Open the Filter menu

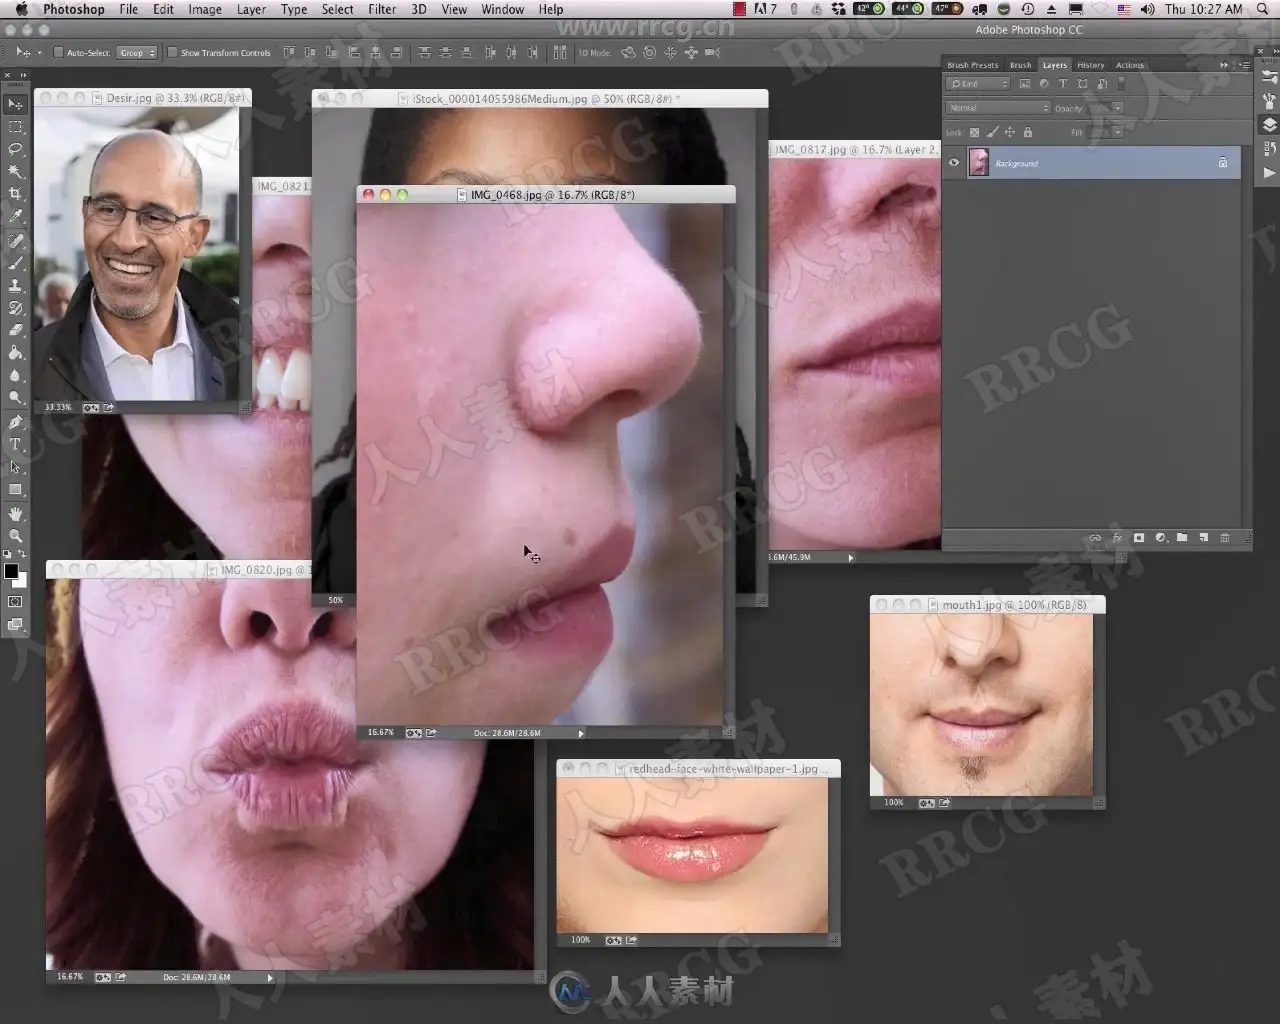point(382,9)
